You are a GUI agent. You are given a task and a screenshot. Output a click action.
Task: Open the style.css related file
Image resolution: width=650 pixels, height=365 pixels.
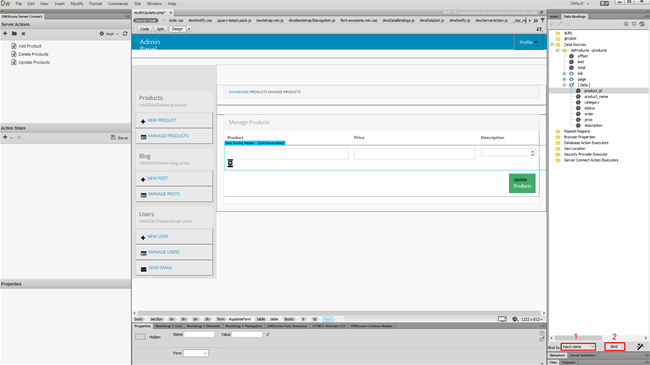pos(176,20)
